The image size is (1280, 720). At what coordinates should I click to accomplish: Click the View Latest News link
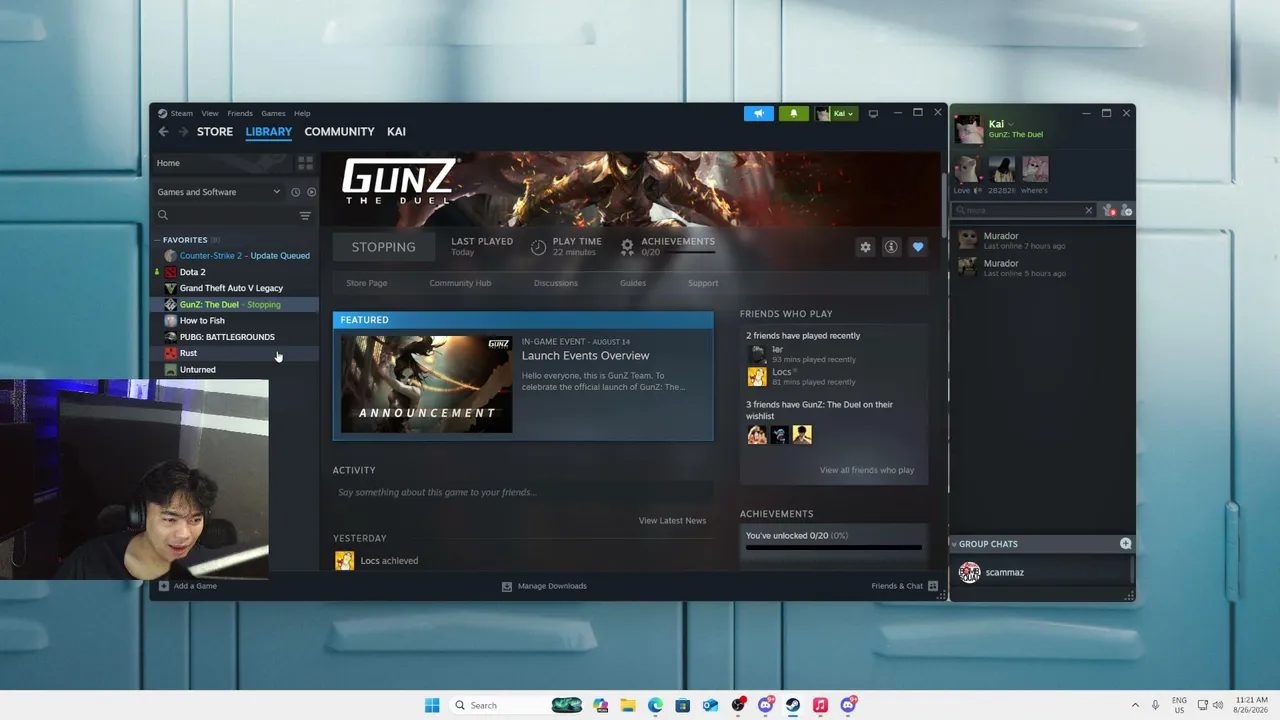click(x=672, y=520)
